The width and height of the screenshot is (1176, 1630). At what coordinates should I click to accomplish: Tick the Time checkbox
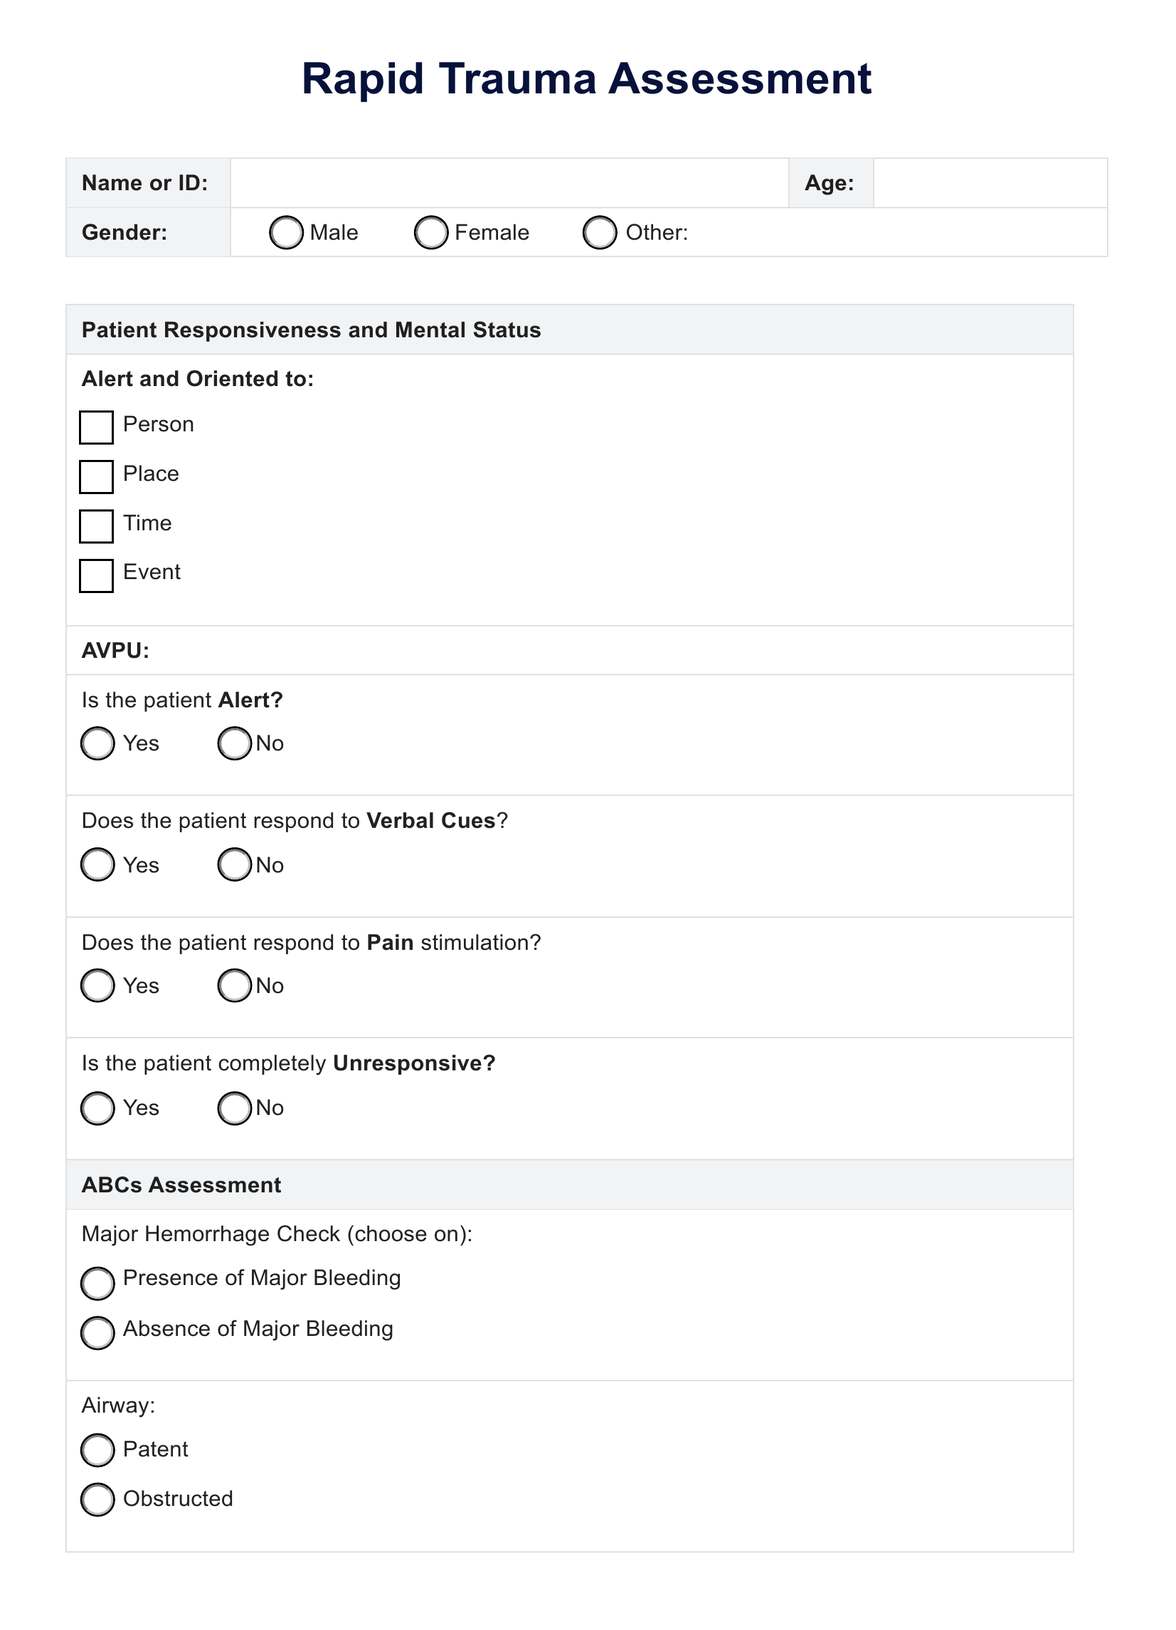click(96, 526)
